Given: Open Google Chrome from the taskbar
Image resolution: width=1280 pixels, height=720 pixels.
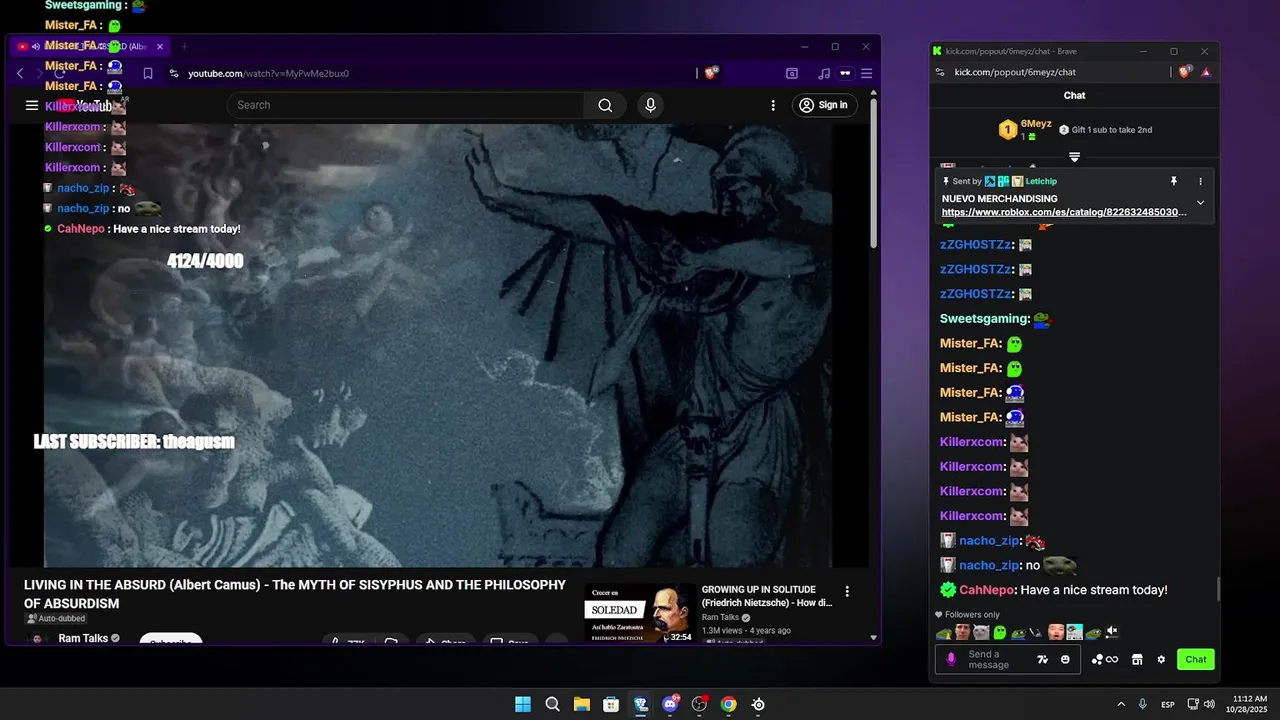Looking at the screenshot, I should 729,704.
